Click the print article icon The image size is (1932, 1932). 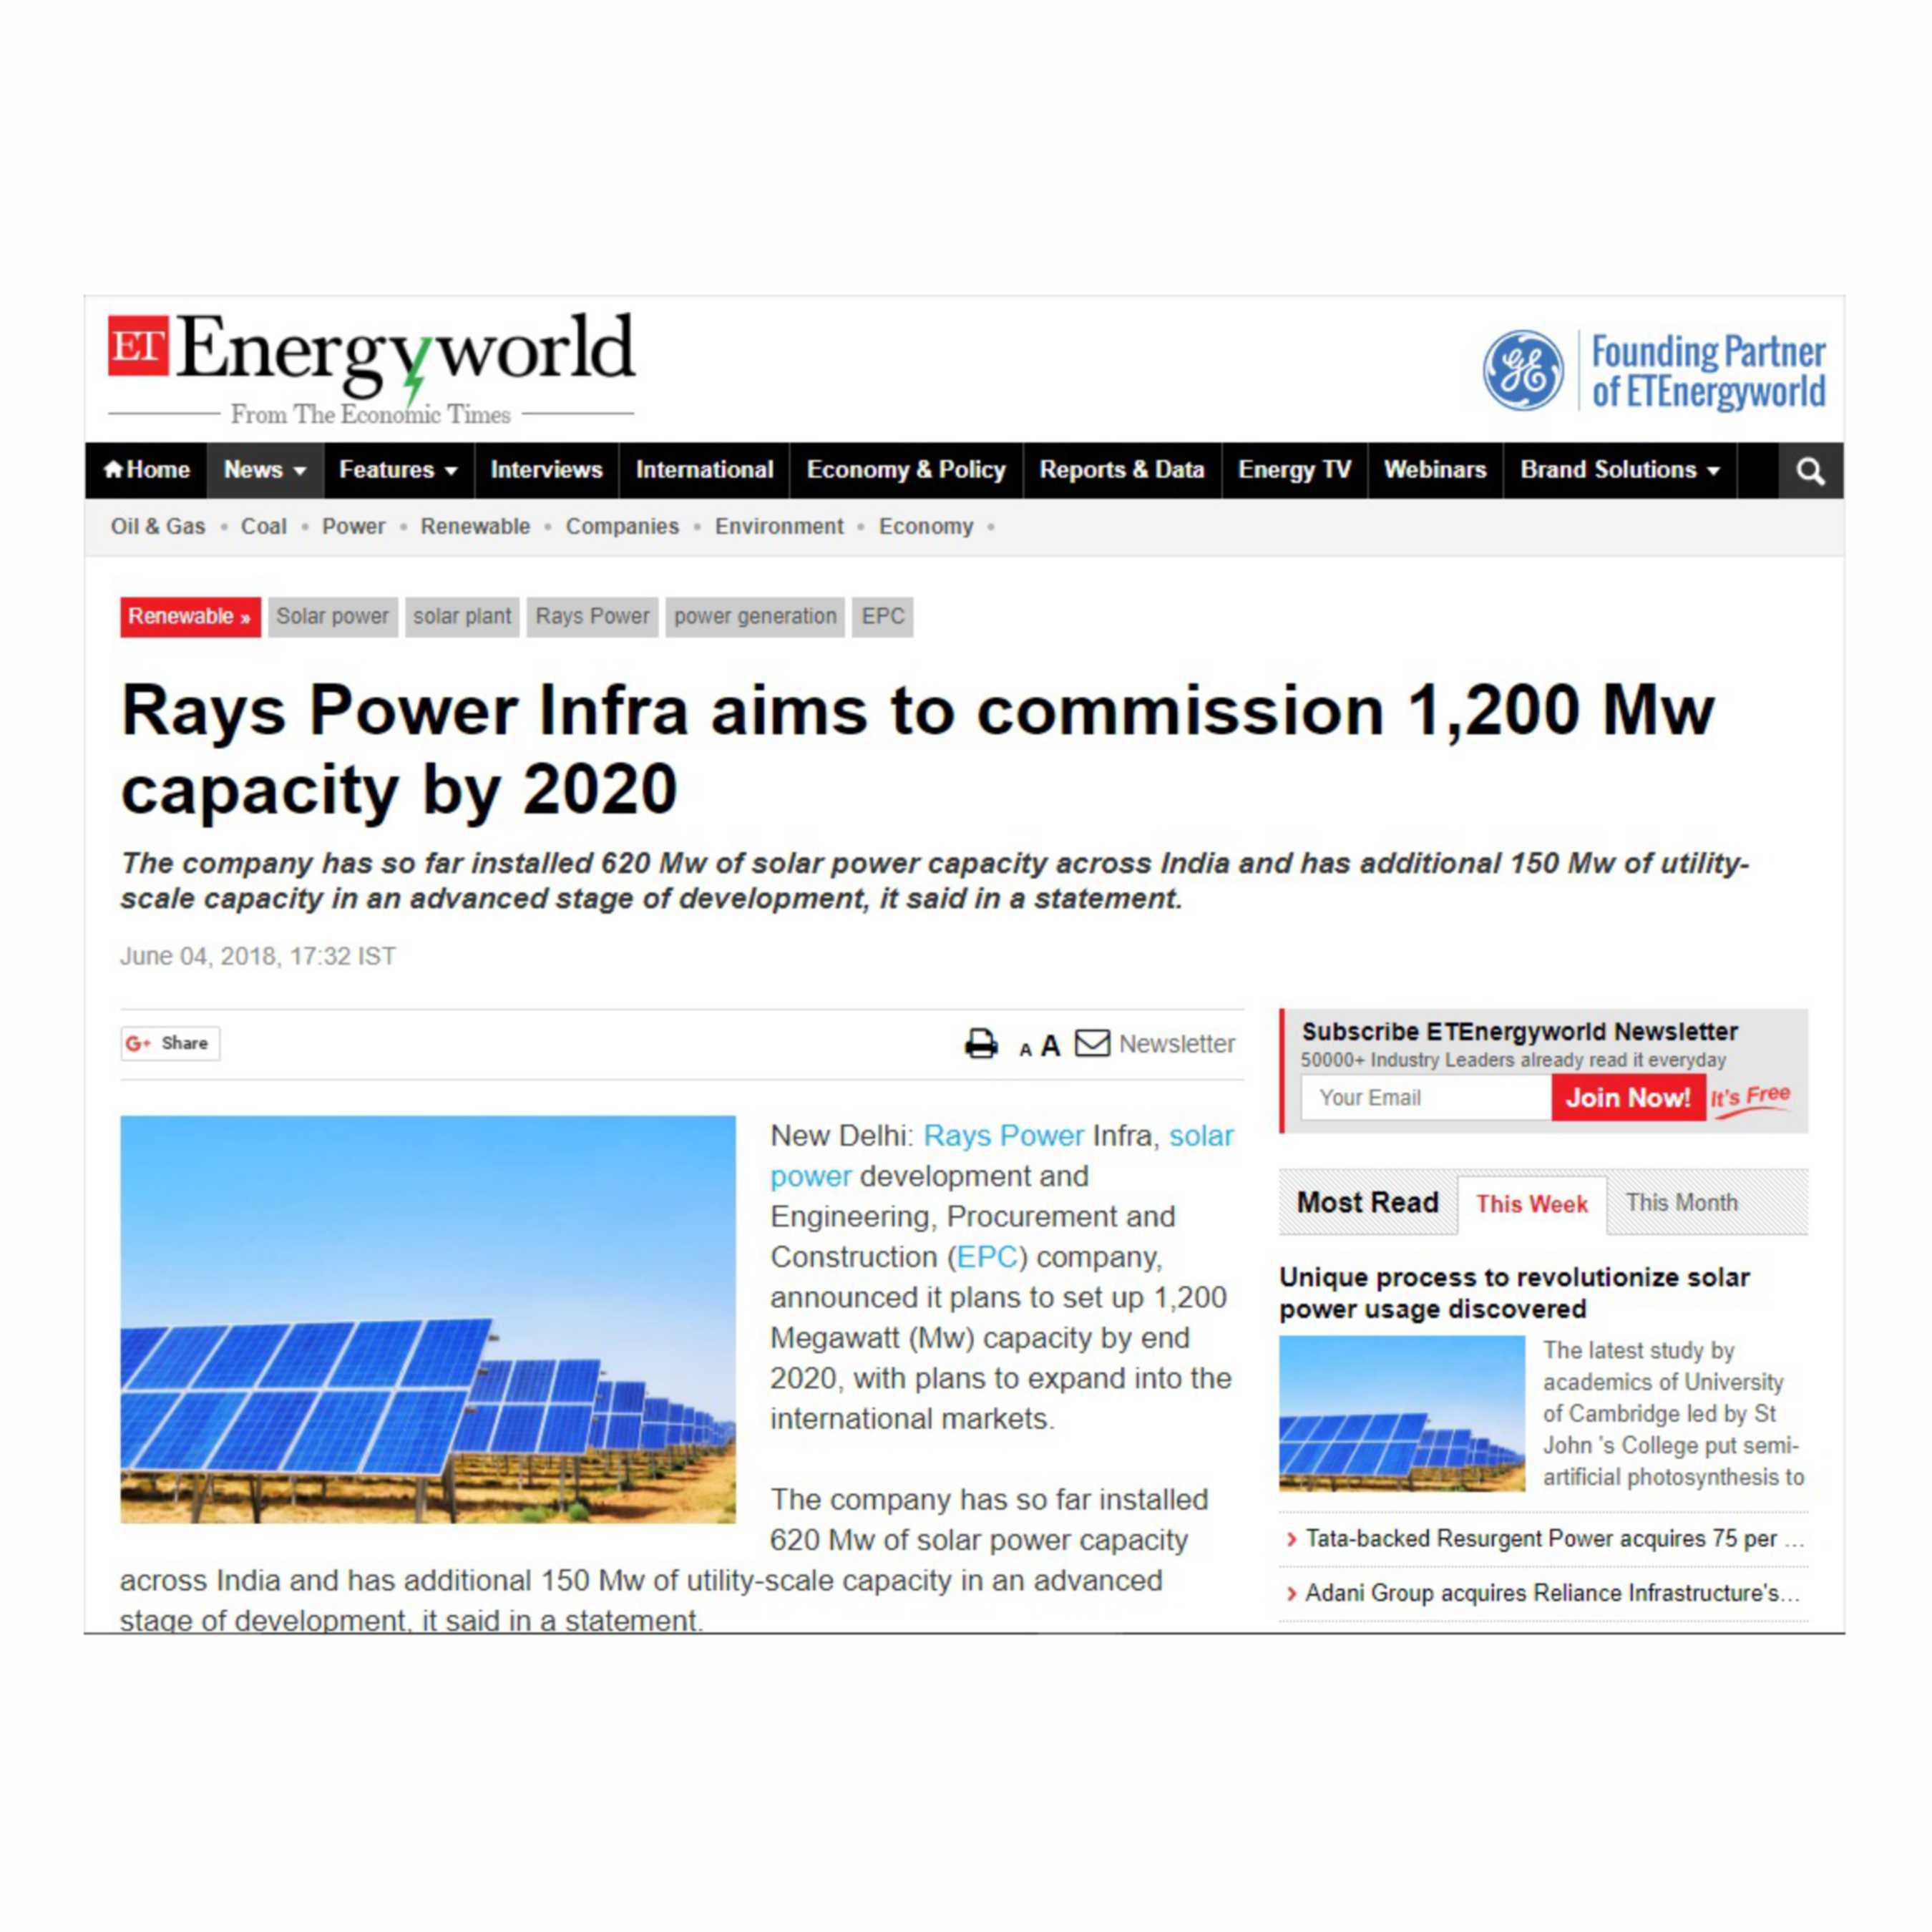[x=980, y=1044]
